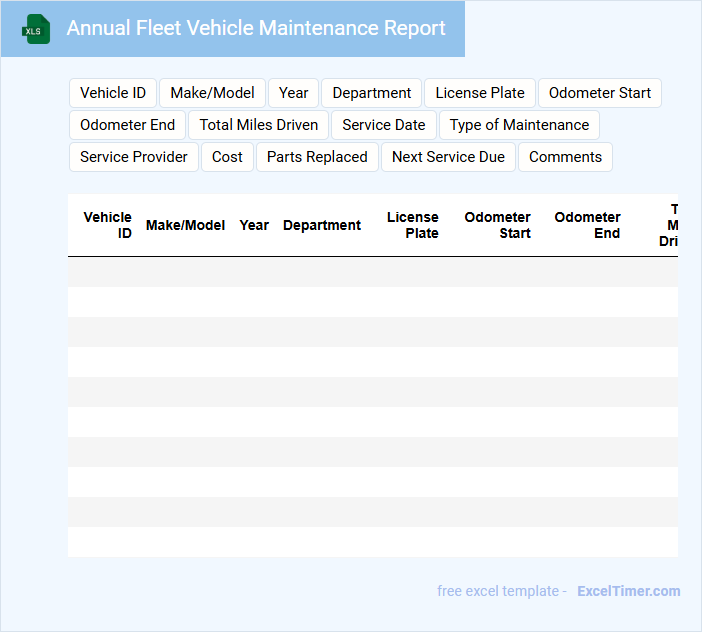Click the Odometer Start column header
The image size is (702, 632).
(498, 225)
